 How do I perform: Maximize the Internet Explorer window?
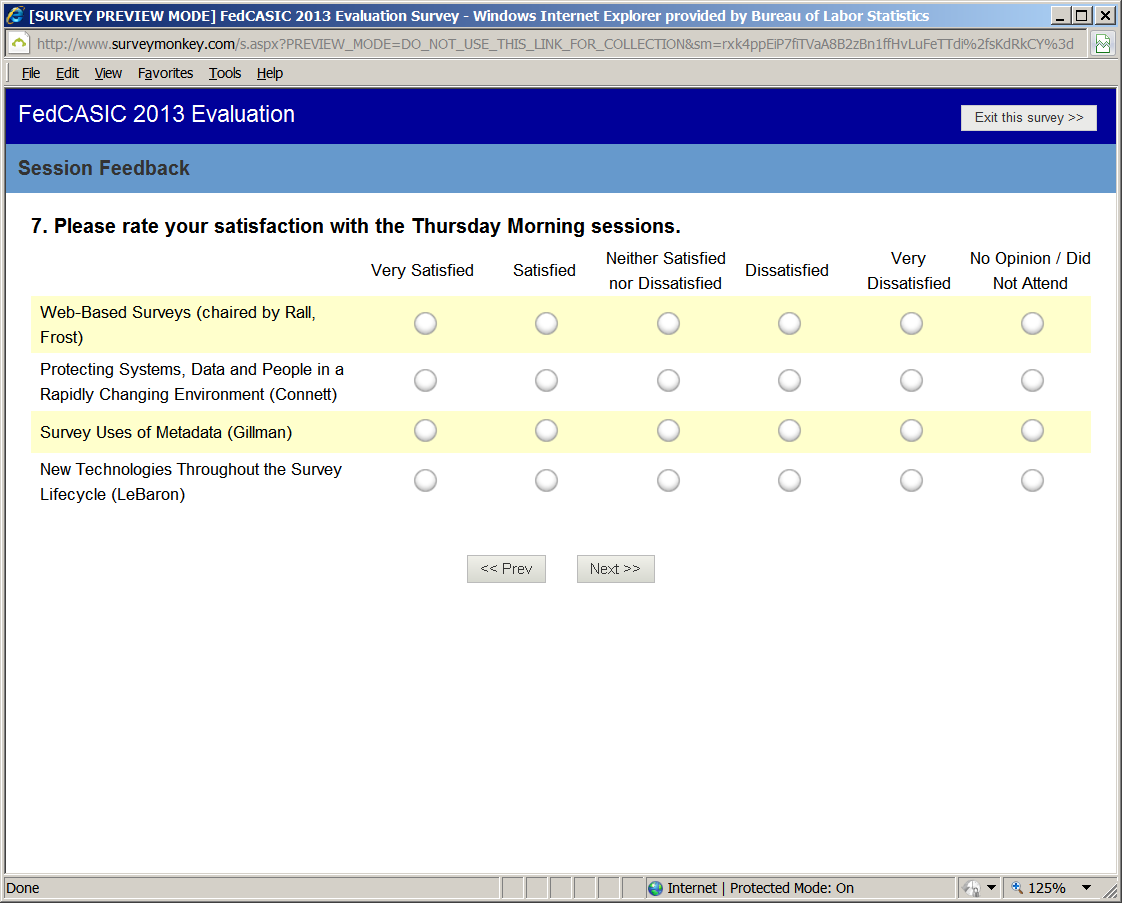pyautogui.click(x=1083, y=15)
